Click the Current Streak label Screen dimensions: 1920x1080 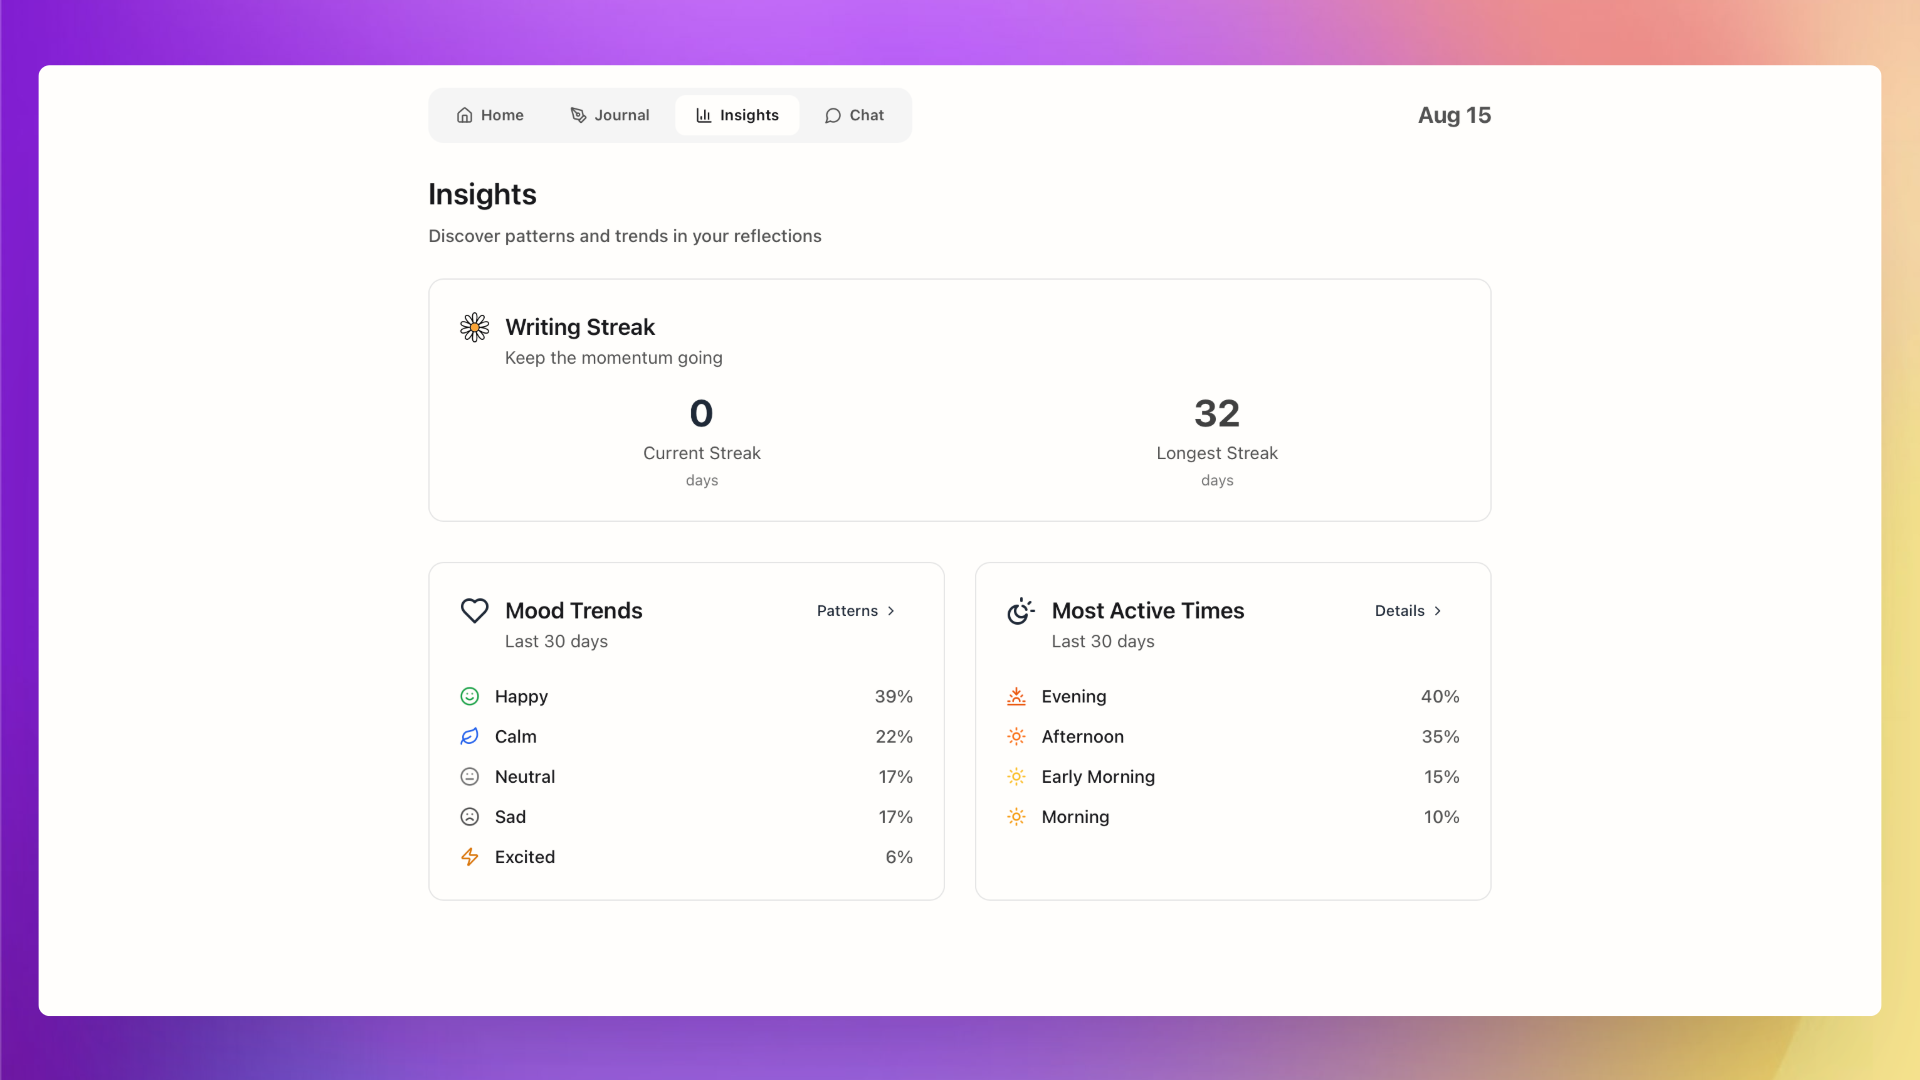[x=701, y=453]
